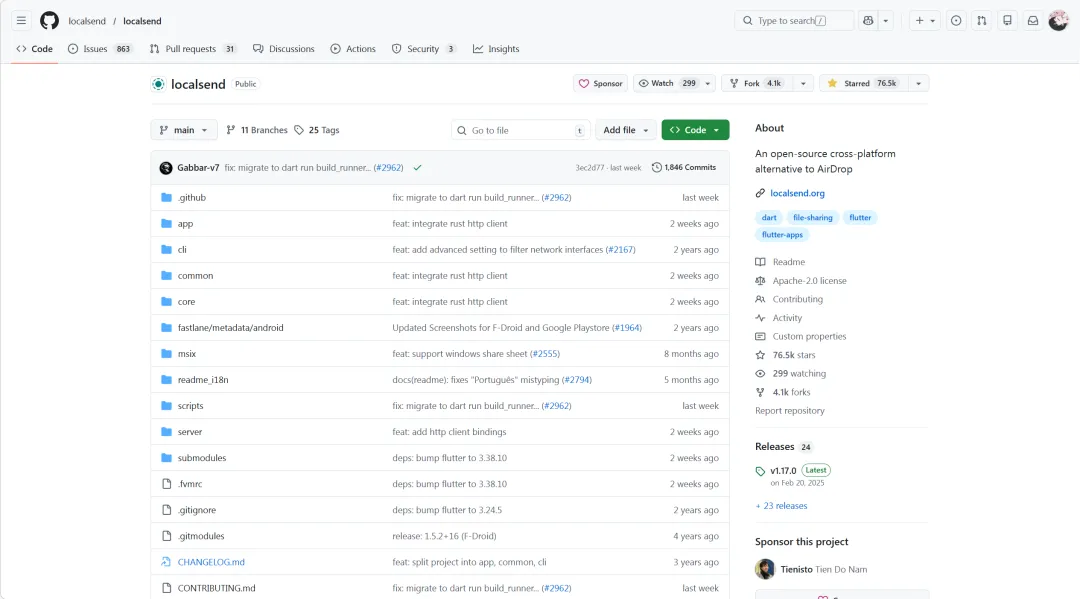View 25 Tags link
1080x599 pixels.
coord(317,130)
